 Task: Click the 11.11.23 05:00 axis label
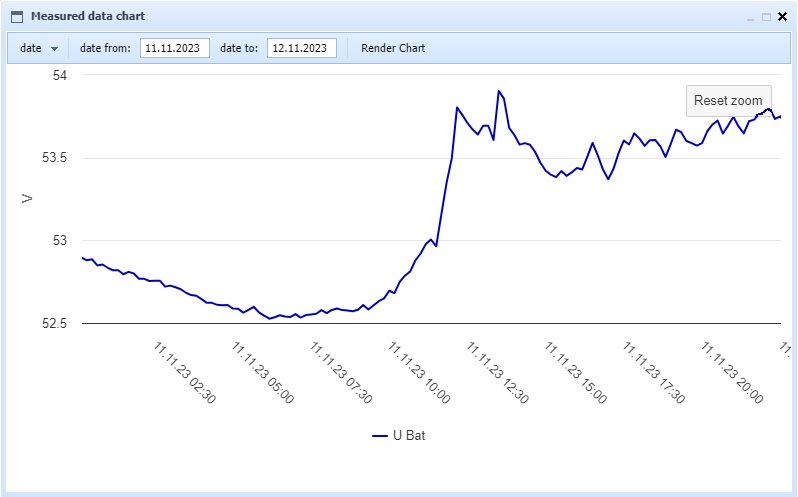pyautogui.click(x=263, y=373)
